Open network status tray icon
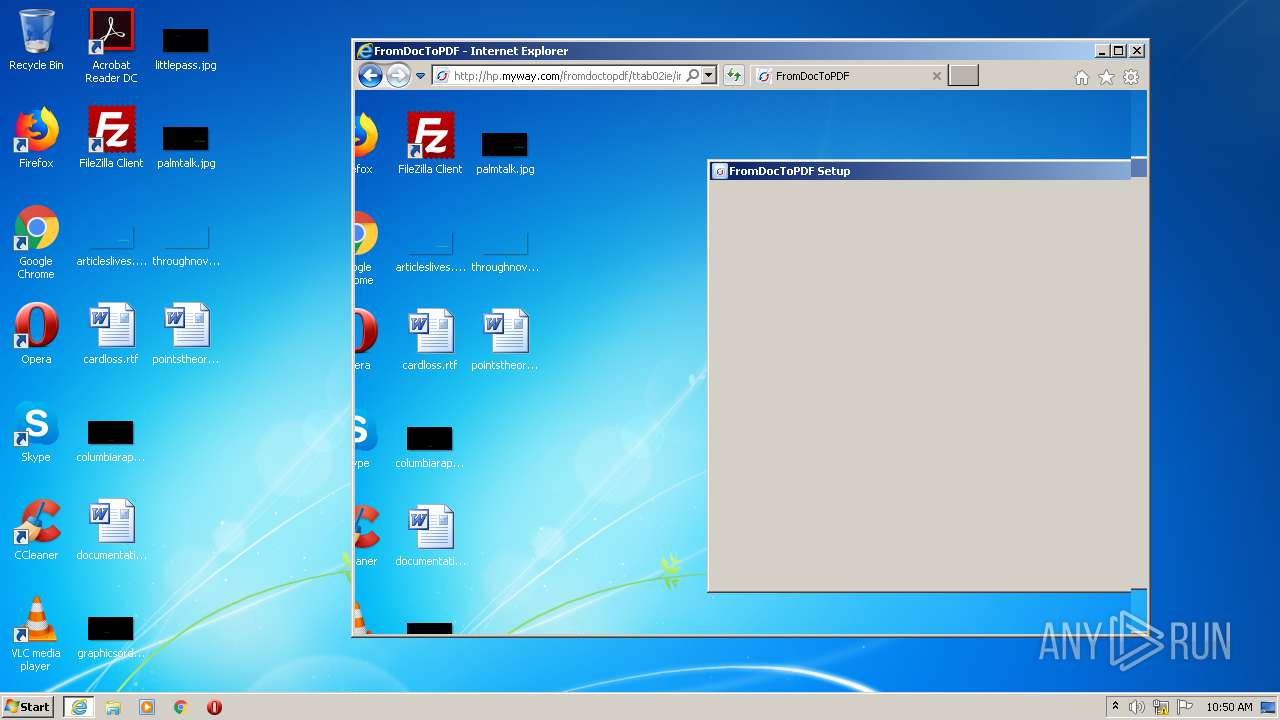The width and height of the screenshot is (1280, 720). tap(1161, 707)
